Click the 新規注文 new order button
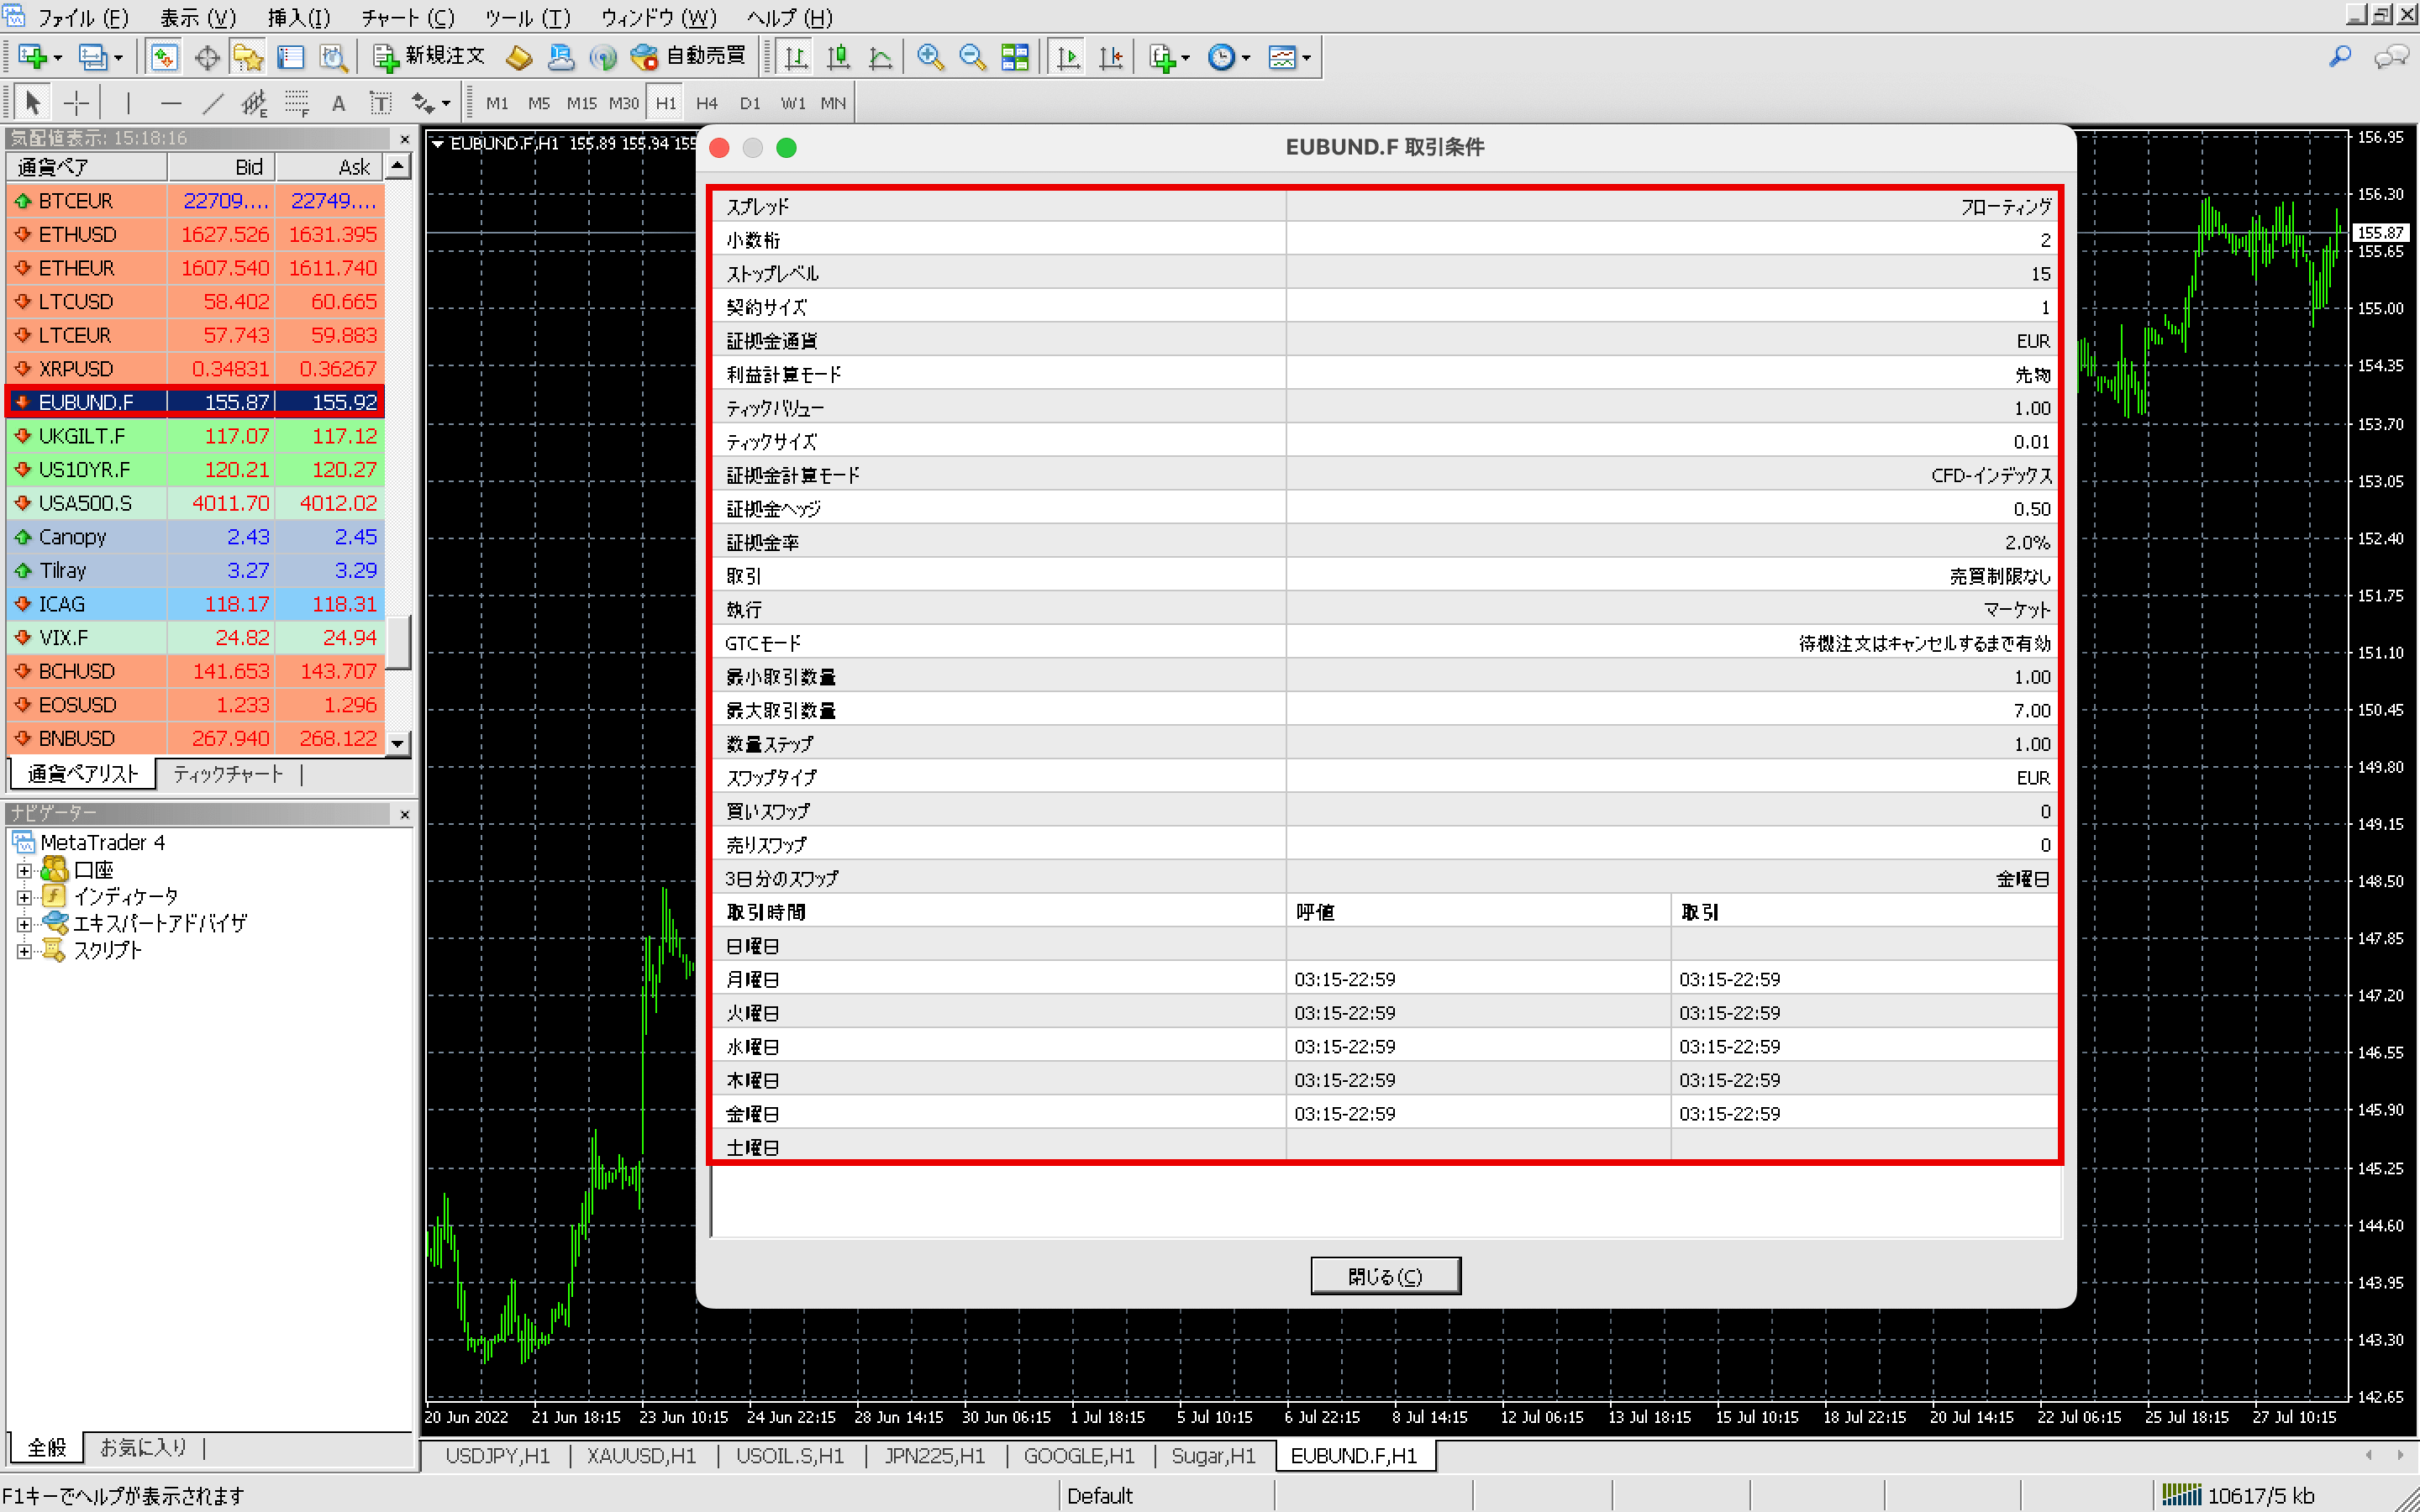This screenshot has width=2420, height=1512. point(428,57)
